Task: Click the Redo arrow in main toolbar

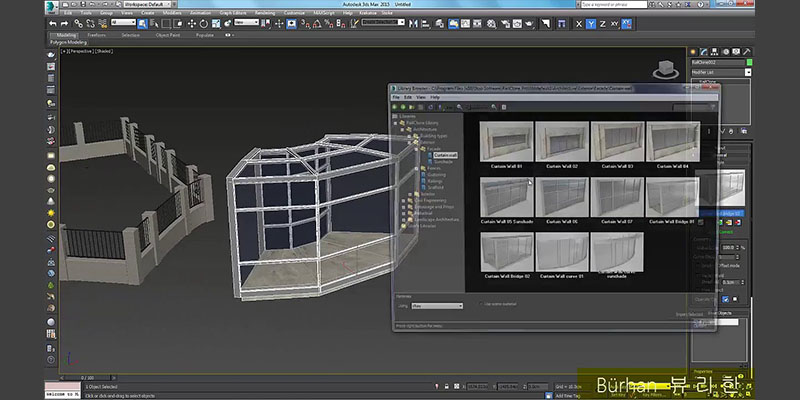Action: pyautogui.click(x=64, y=23)
